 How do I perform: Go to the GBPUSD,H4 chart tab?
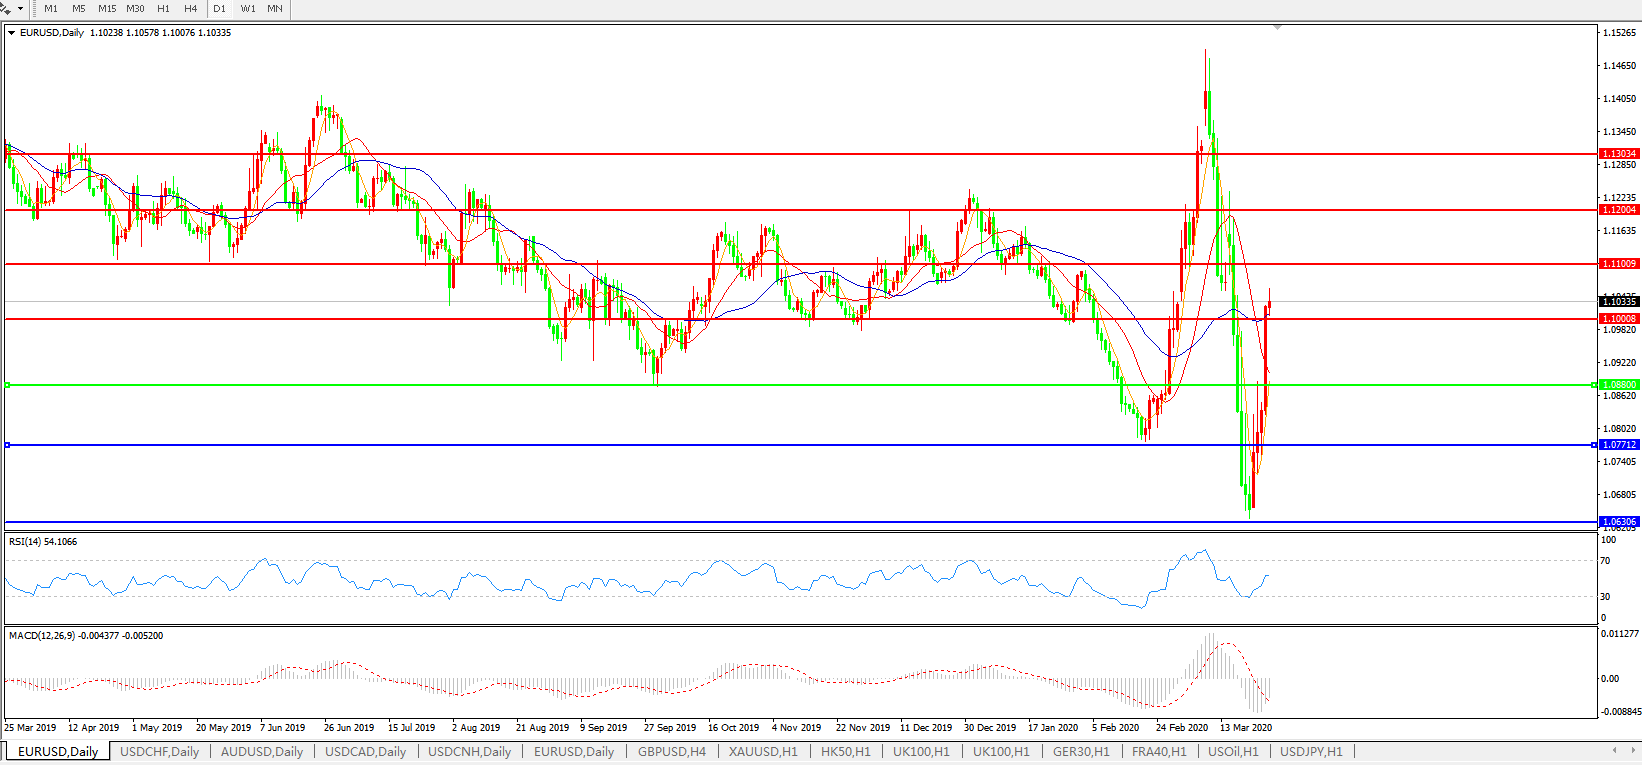point(672,752)
